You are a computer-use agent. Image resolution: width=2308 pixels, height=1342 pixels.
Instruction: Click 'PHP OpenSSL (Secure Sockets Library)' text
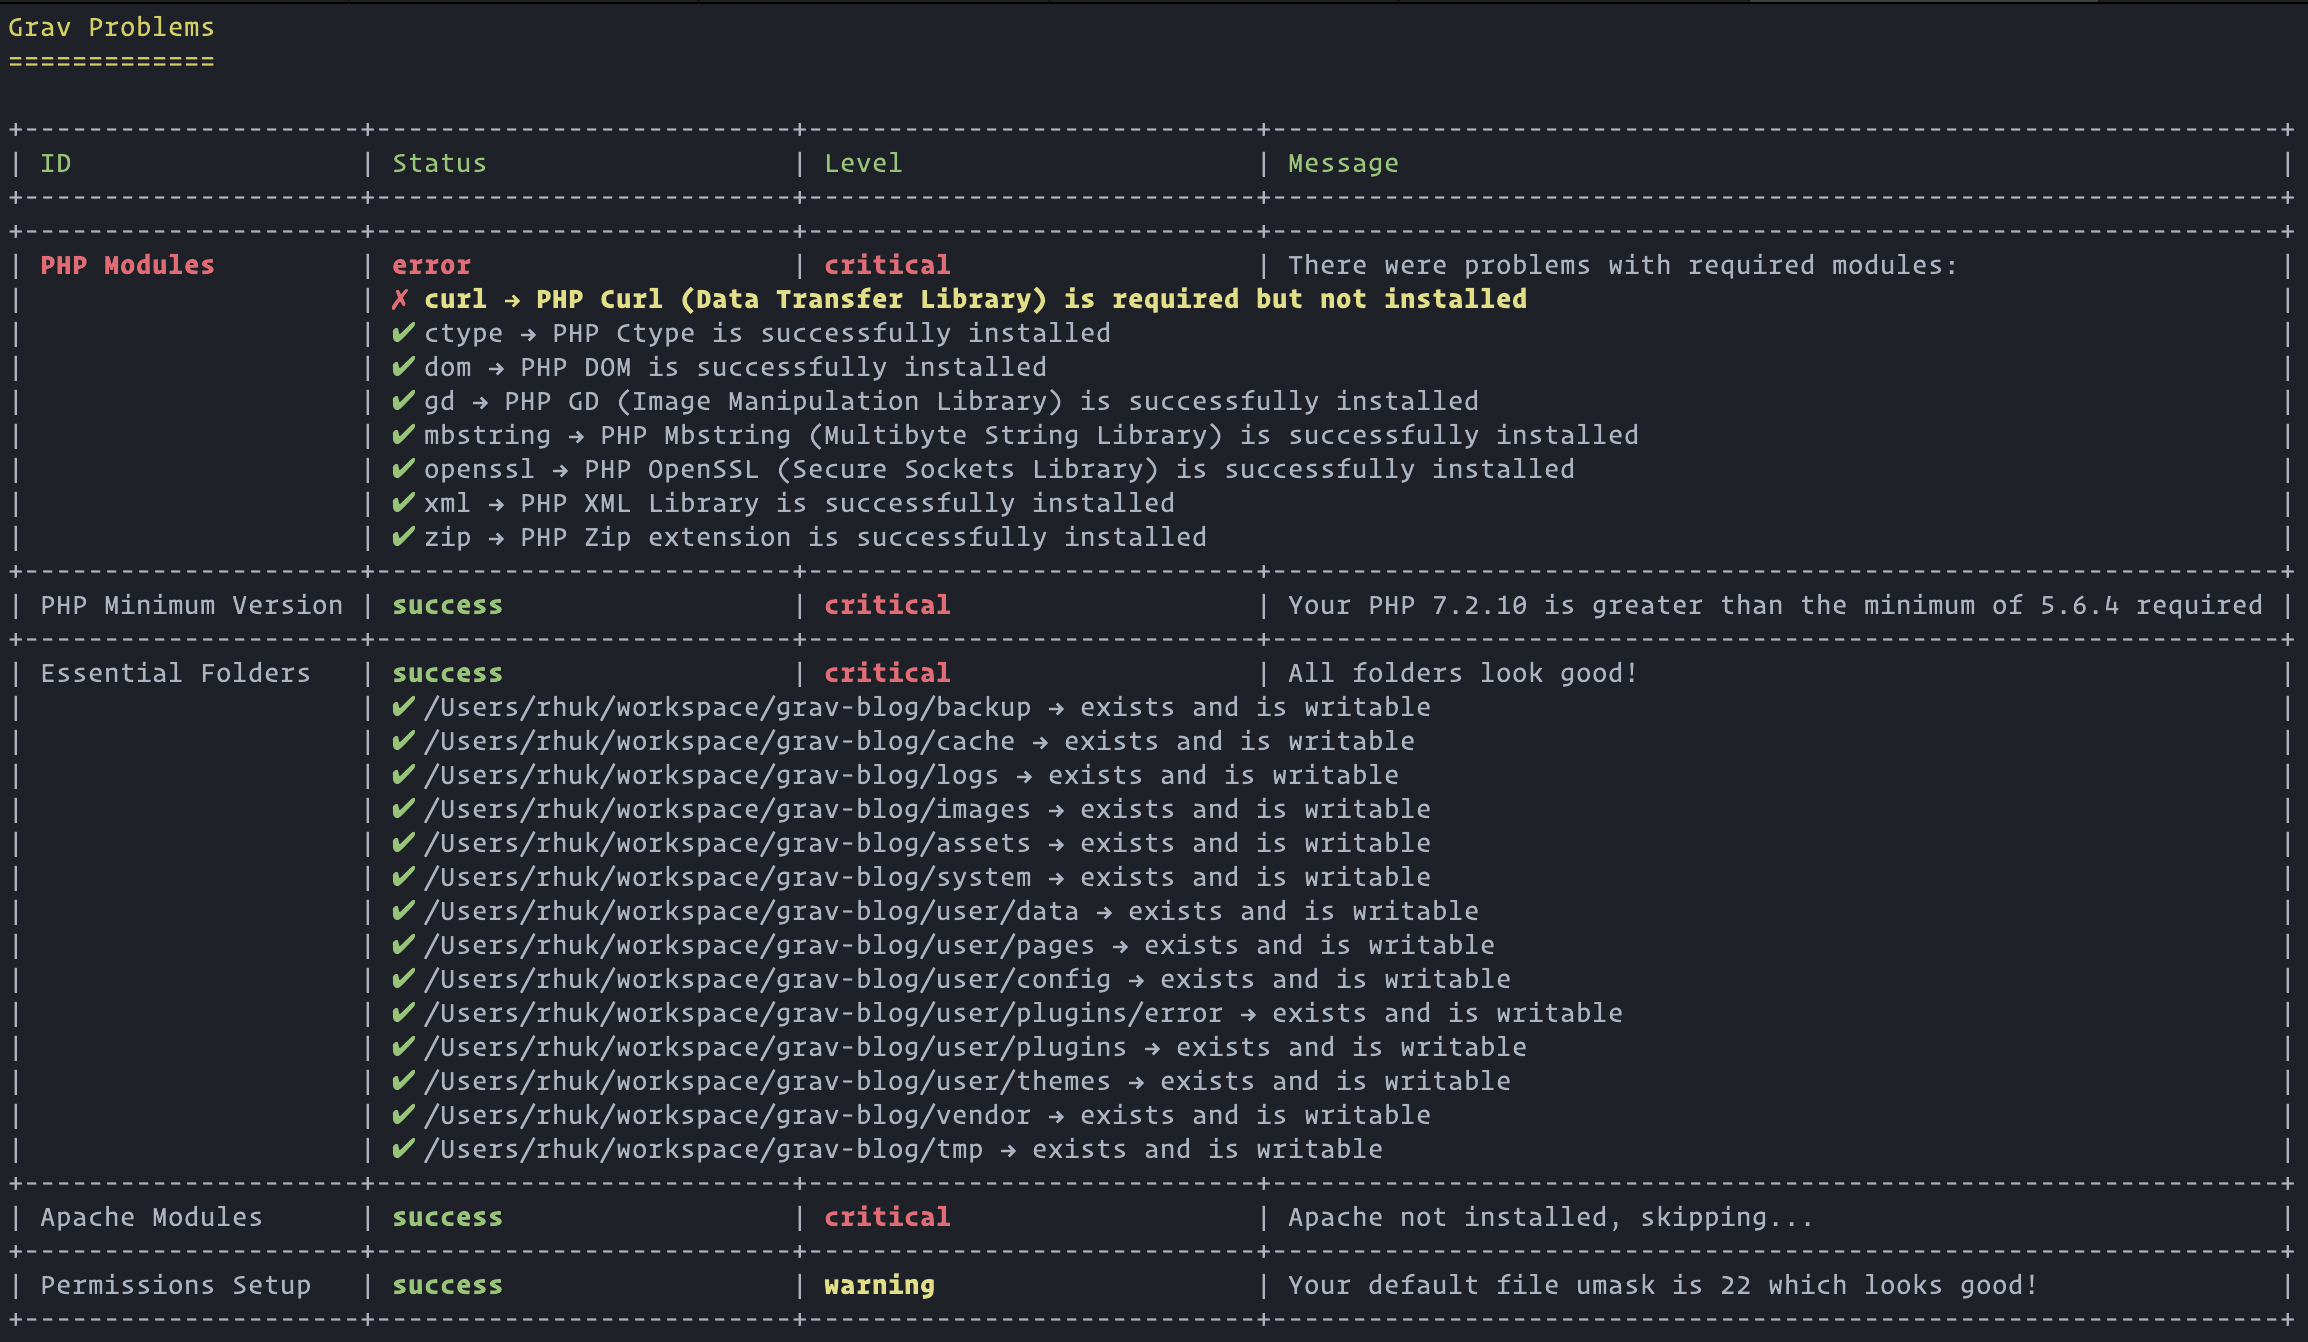871,469
